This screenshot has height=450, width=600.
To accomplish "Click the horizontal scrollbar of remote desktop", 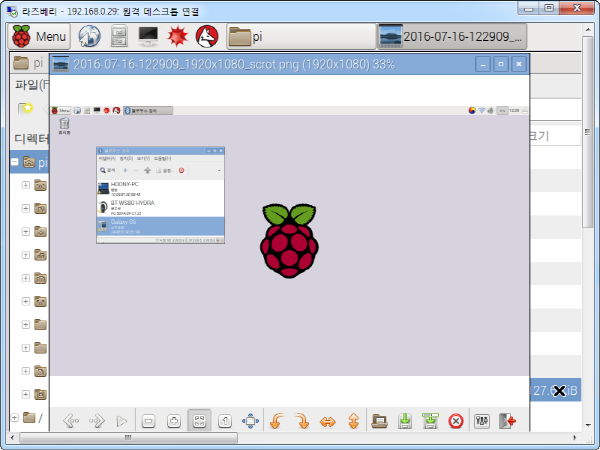I will click(128, 437).
